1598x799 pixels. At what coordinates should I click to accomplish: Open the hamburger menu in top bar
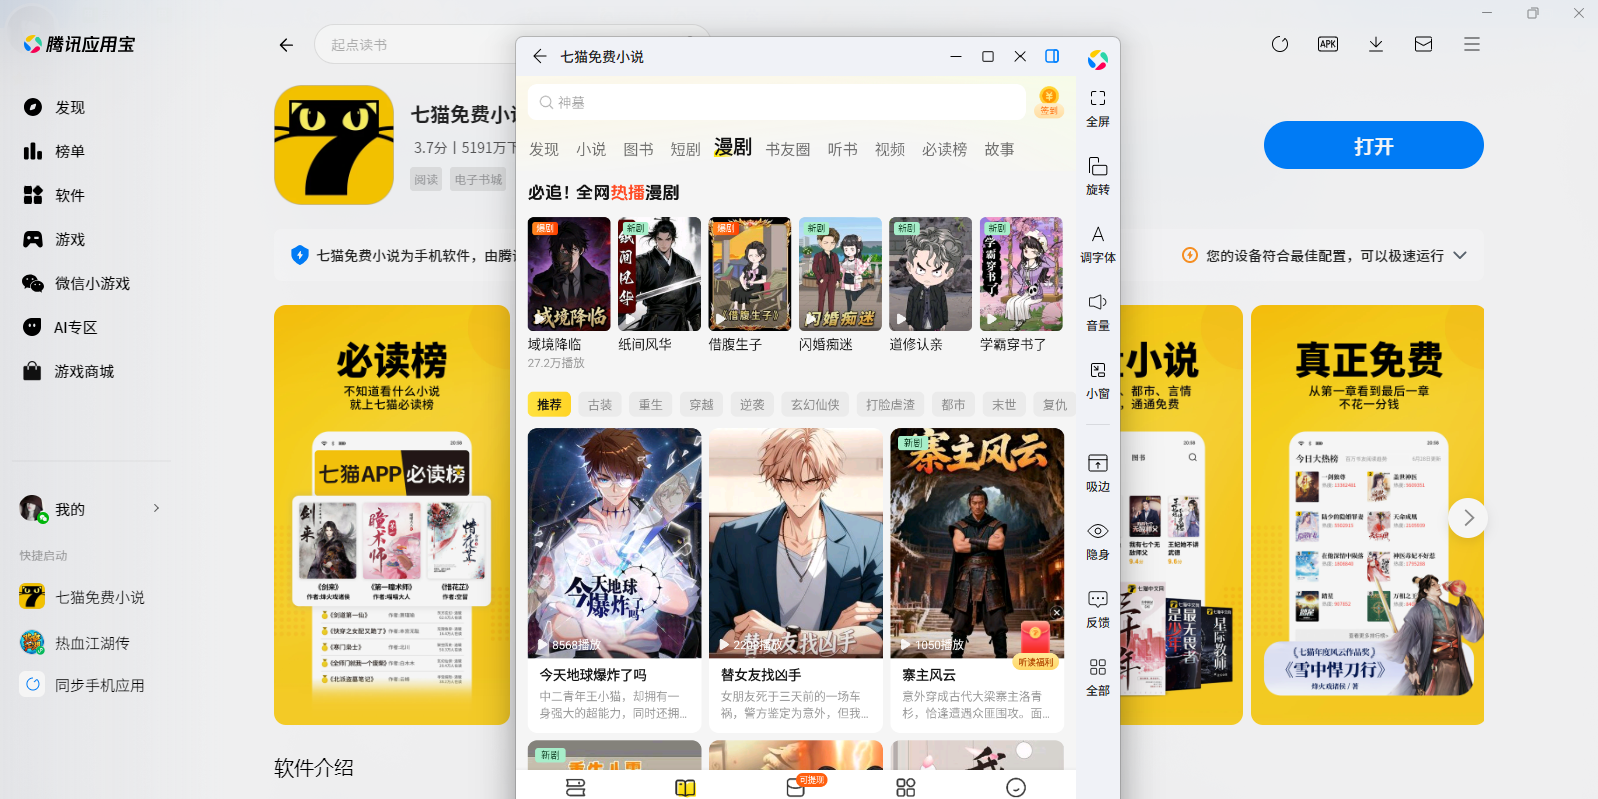1471,44
